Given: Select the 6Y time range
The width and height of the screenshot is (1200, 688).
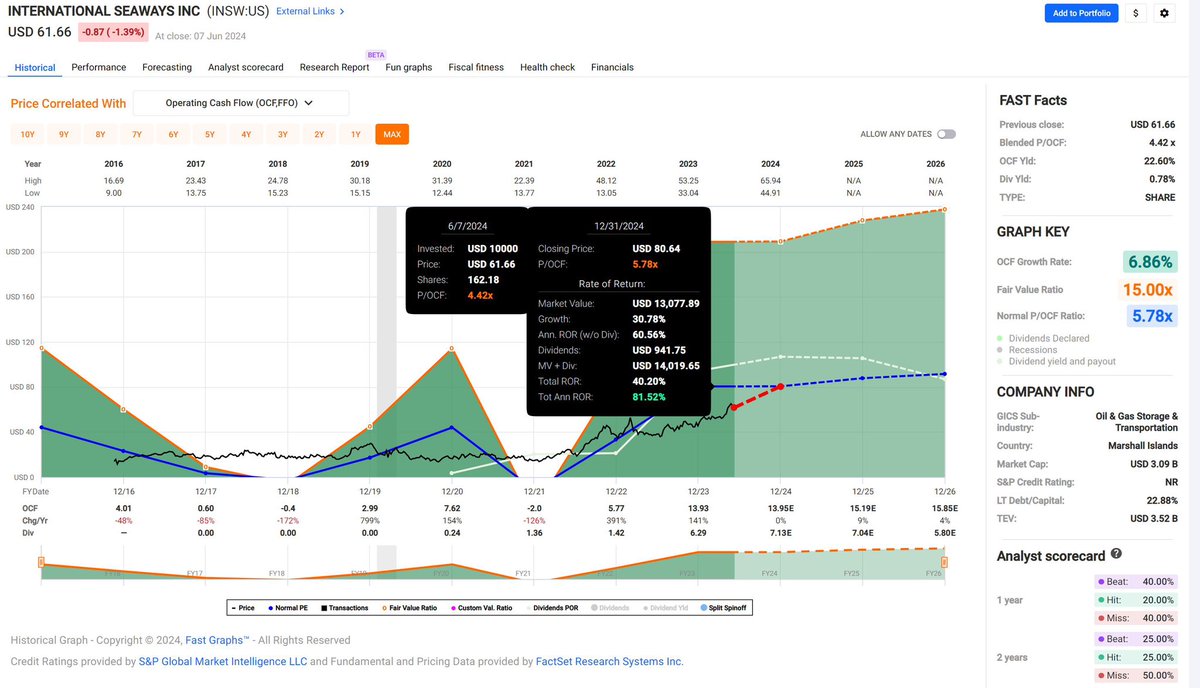Looking at the screenshot, I should pos(173,134).
